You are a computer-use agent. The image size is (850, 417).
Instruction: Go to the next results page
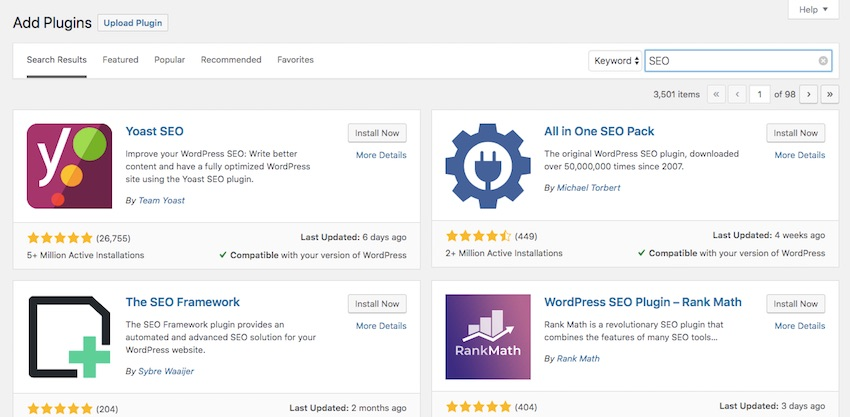pyautogui.click(x=808, y=94)
